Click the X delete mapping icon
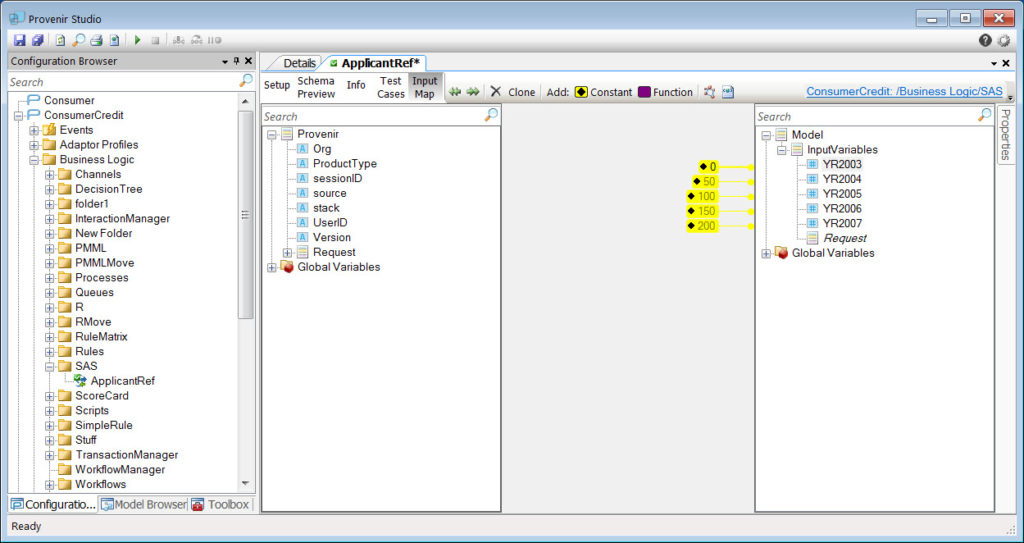Image resolution: width=1024 pixels, height=543 pixels. point(496,92)
